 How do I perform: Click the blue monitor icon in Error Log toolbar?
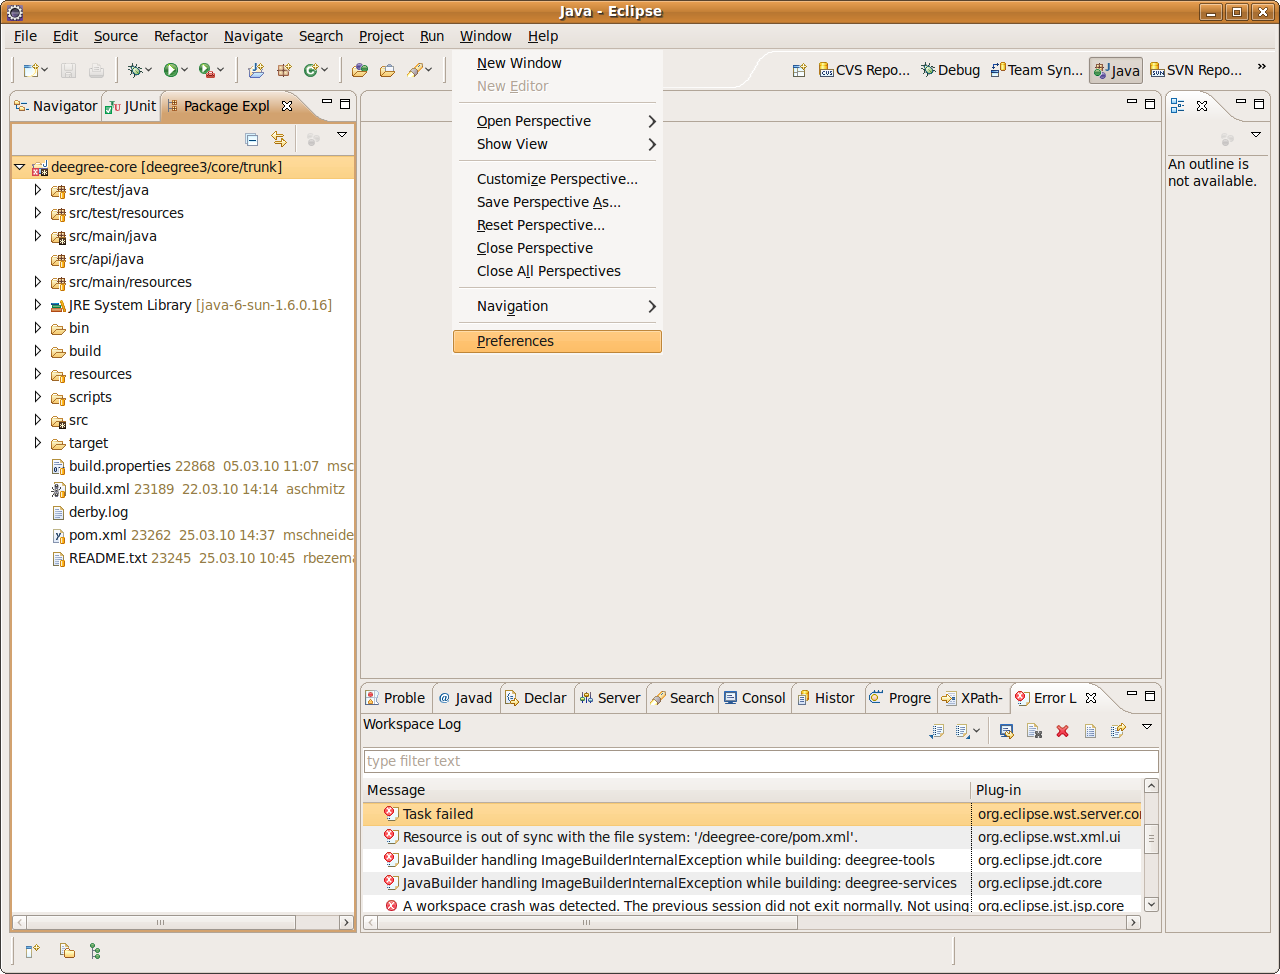tap(1007, 731)
